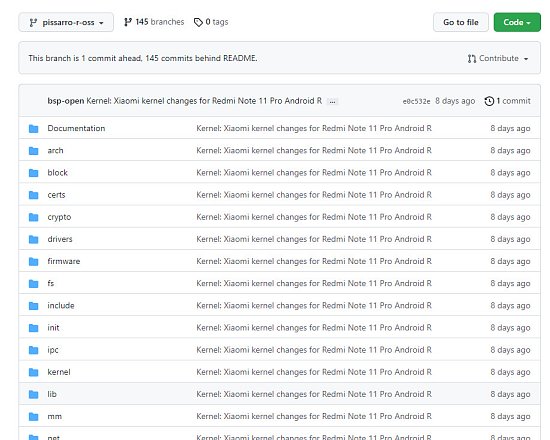Open the arch folder icon
Screen dimensions: 550x440
point(34,151)
